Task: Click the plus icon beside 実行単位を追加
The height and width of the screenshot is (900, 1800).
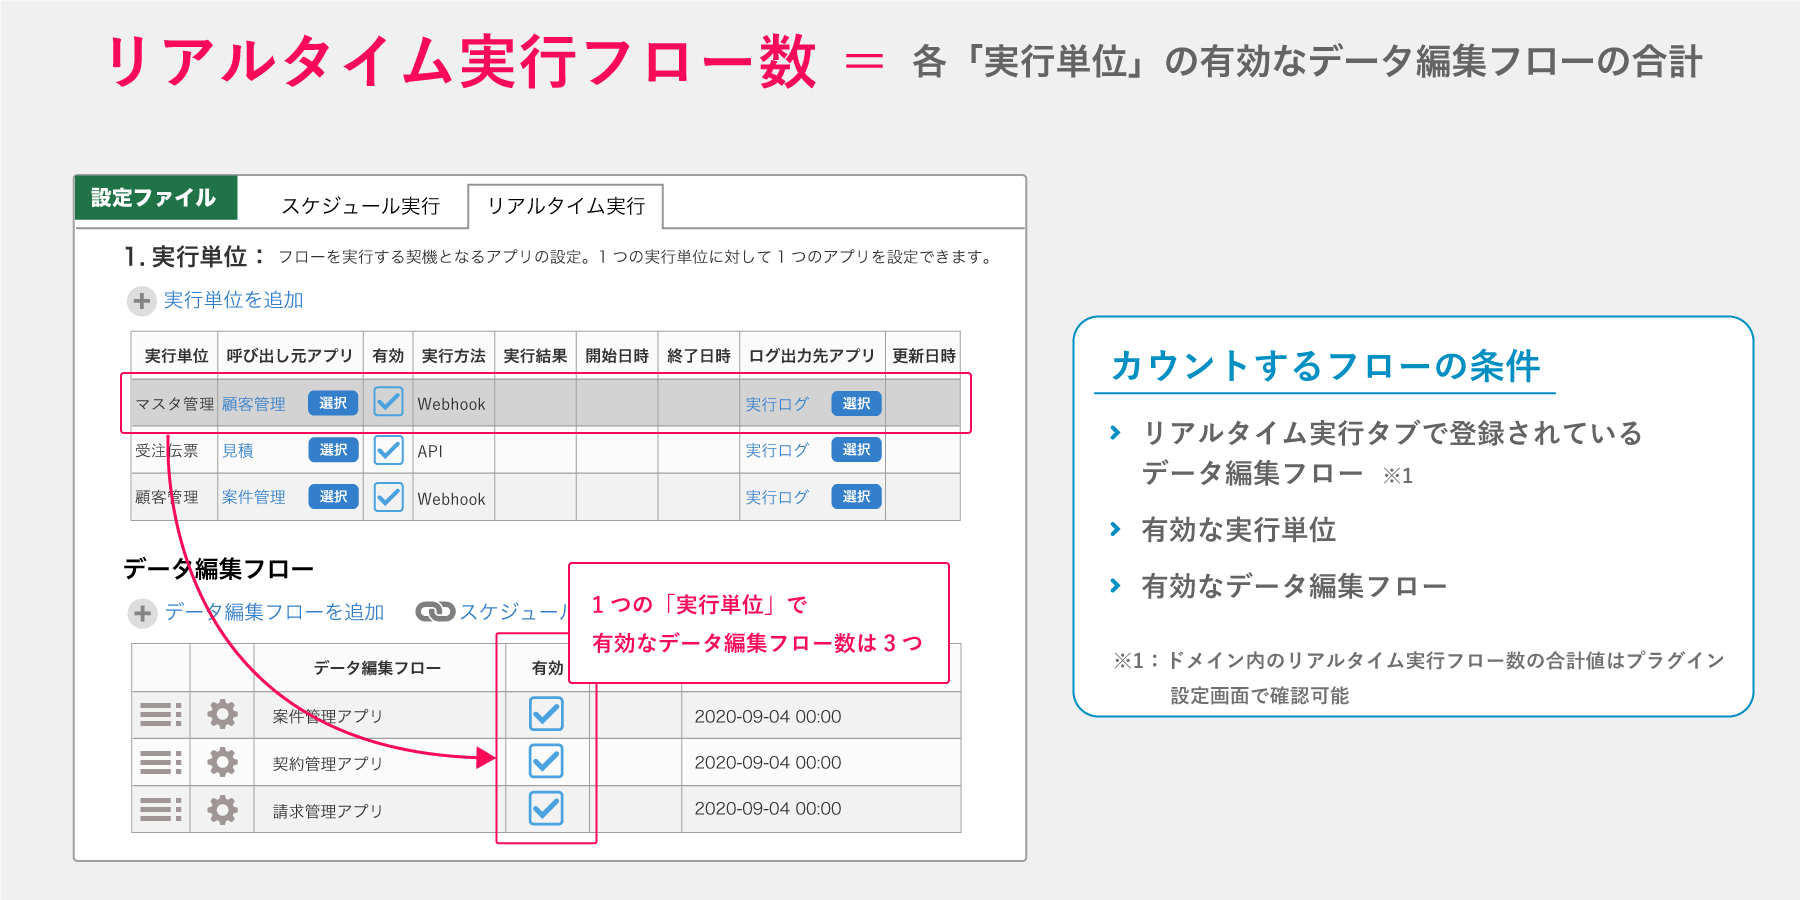Action: 142,301
